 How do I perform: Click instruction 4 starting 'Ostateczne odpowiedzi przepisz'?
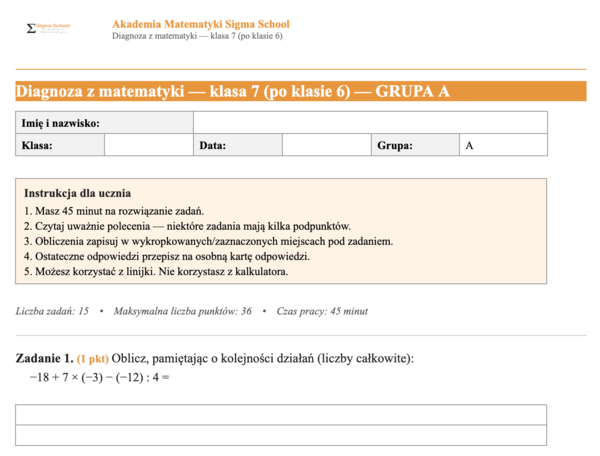(x=167, y=256)
